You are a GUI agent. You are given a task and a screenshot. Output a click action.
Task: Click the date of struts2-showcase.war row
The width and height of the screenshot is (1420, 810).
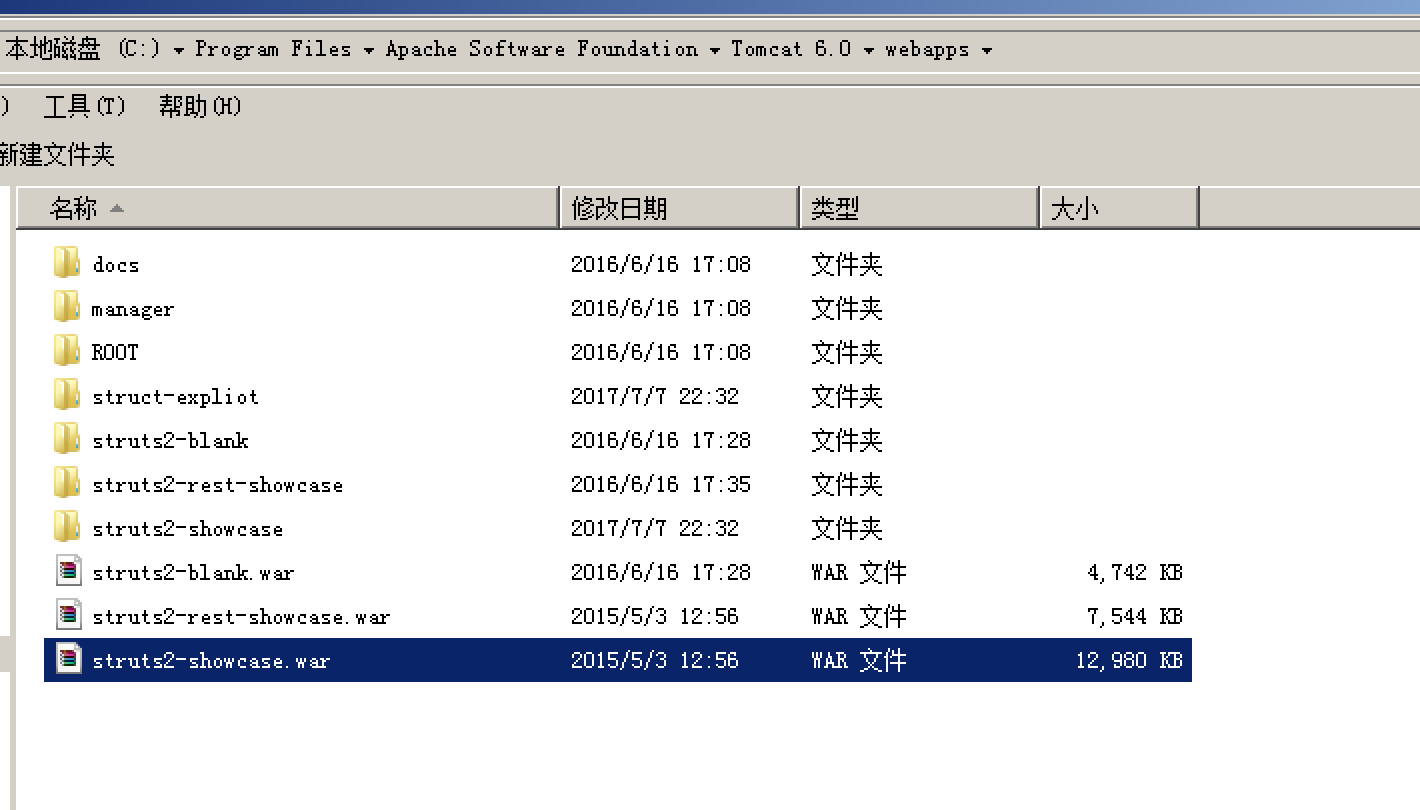[655, 660]
